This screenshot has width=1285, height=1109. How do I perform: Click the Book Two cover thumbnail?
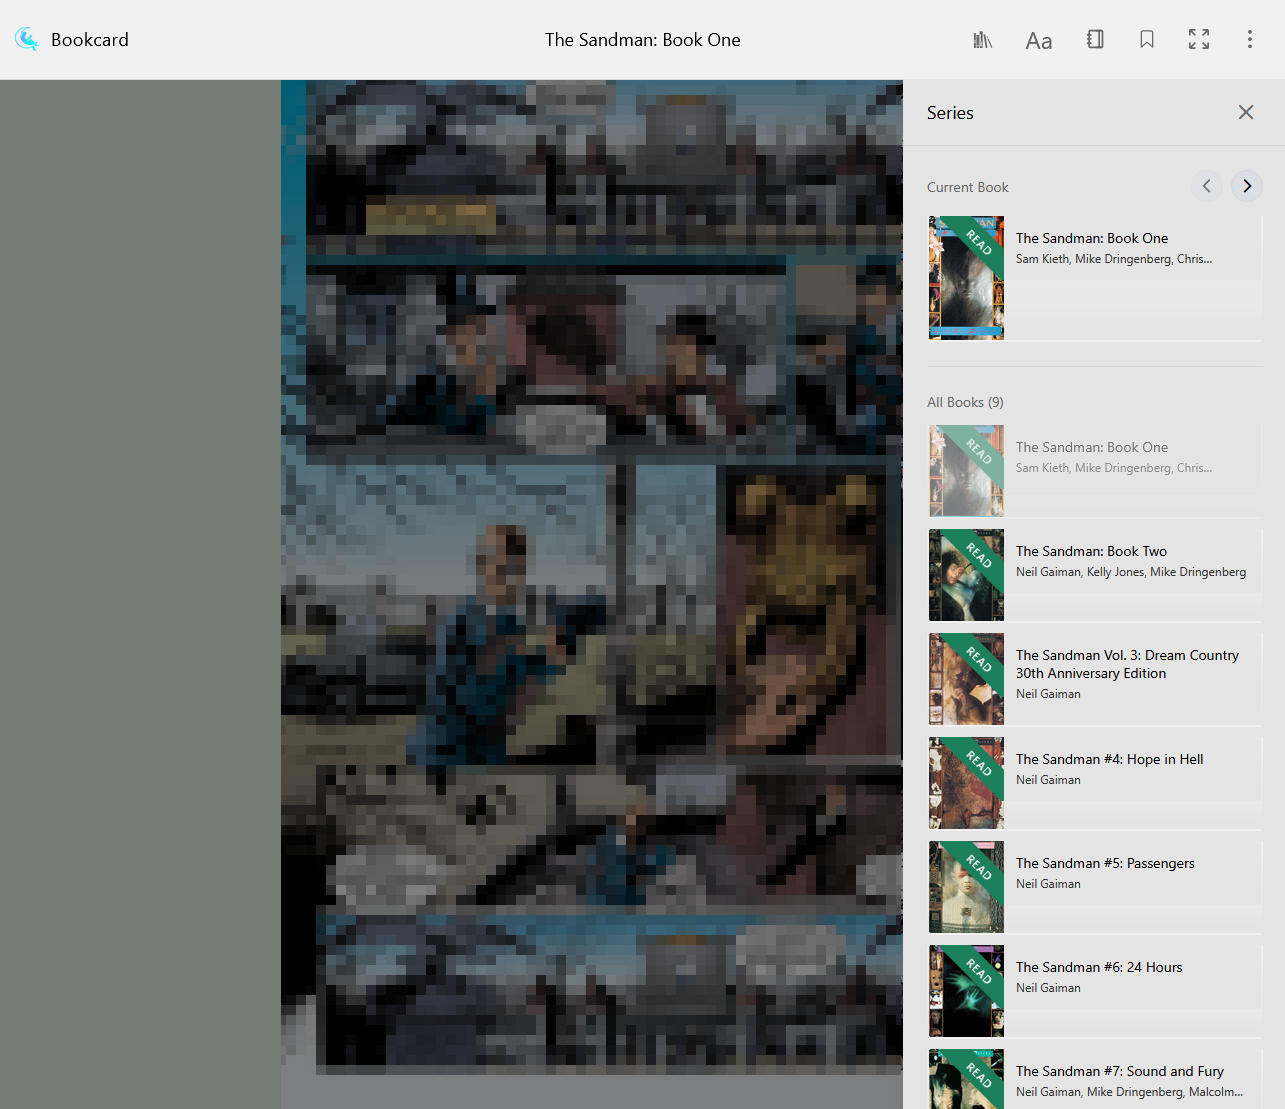966,575
